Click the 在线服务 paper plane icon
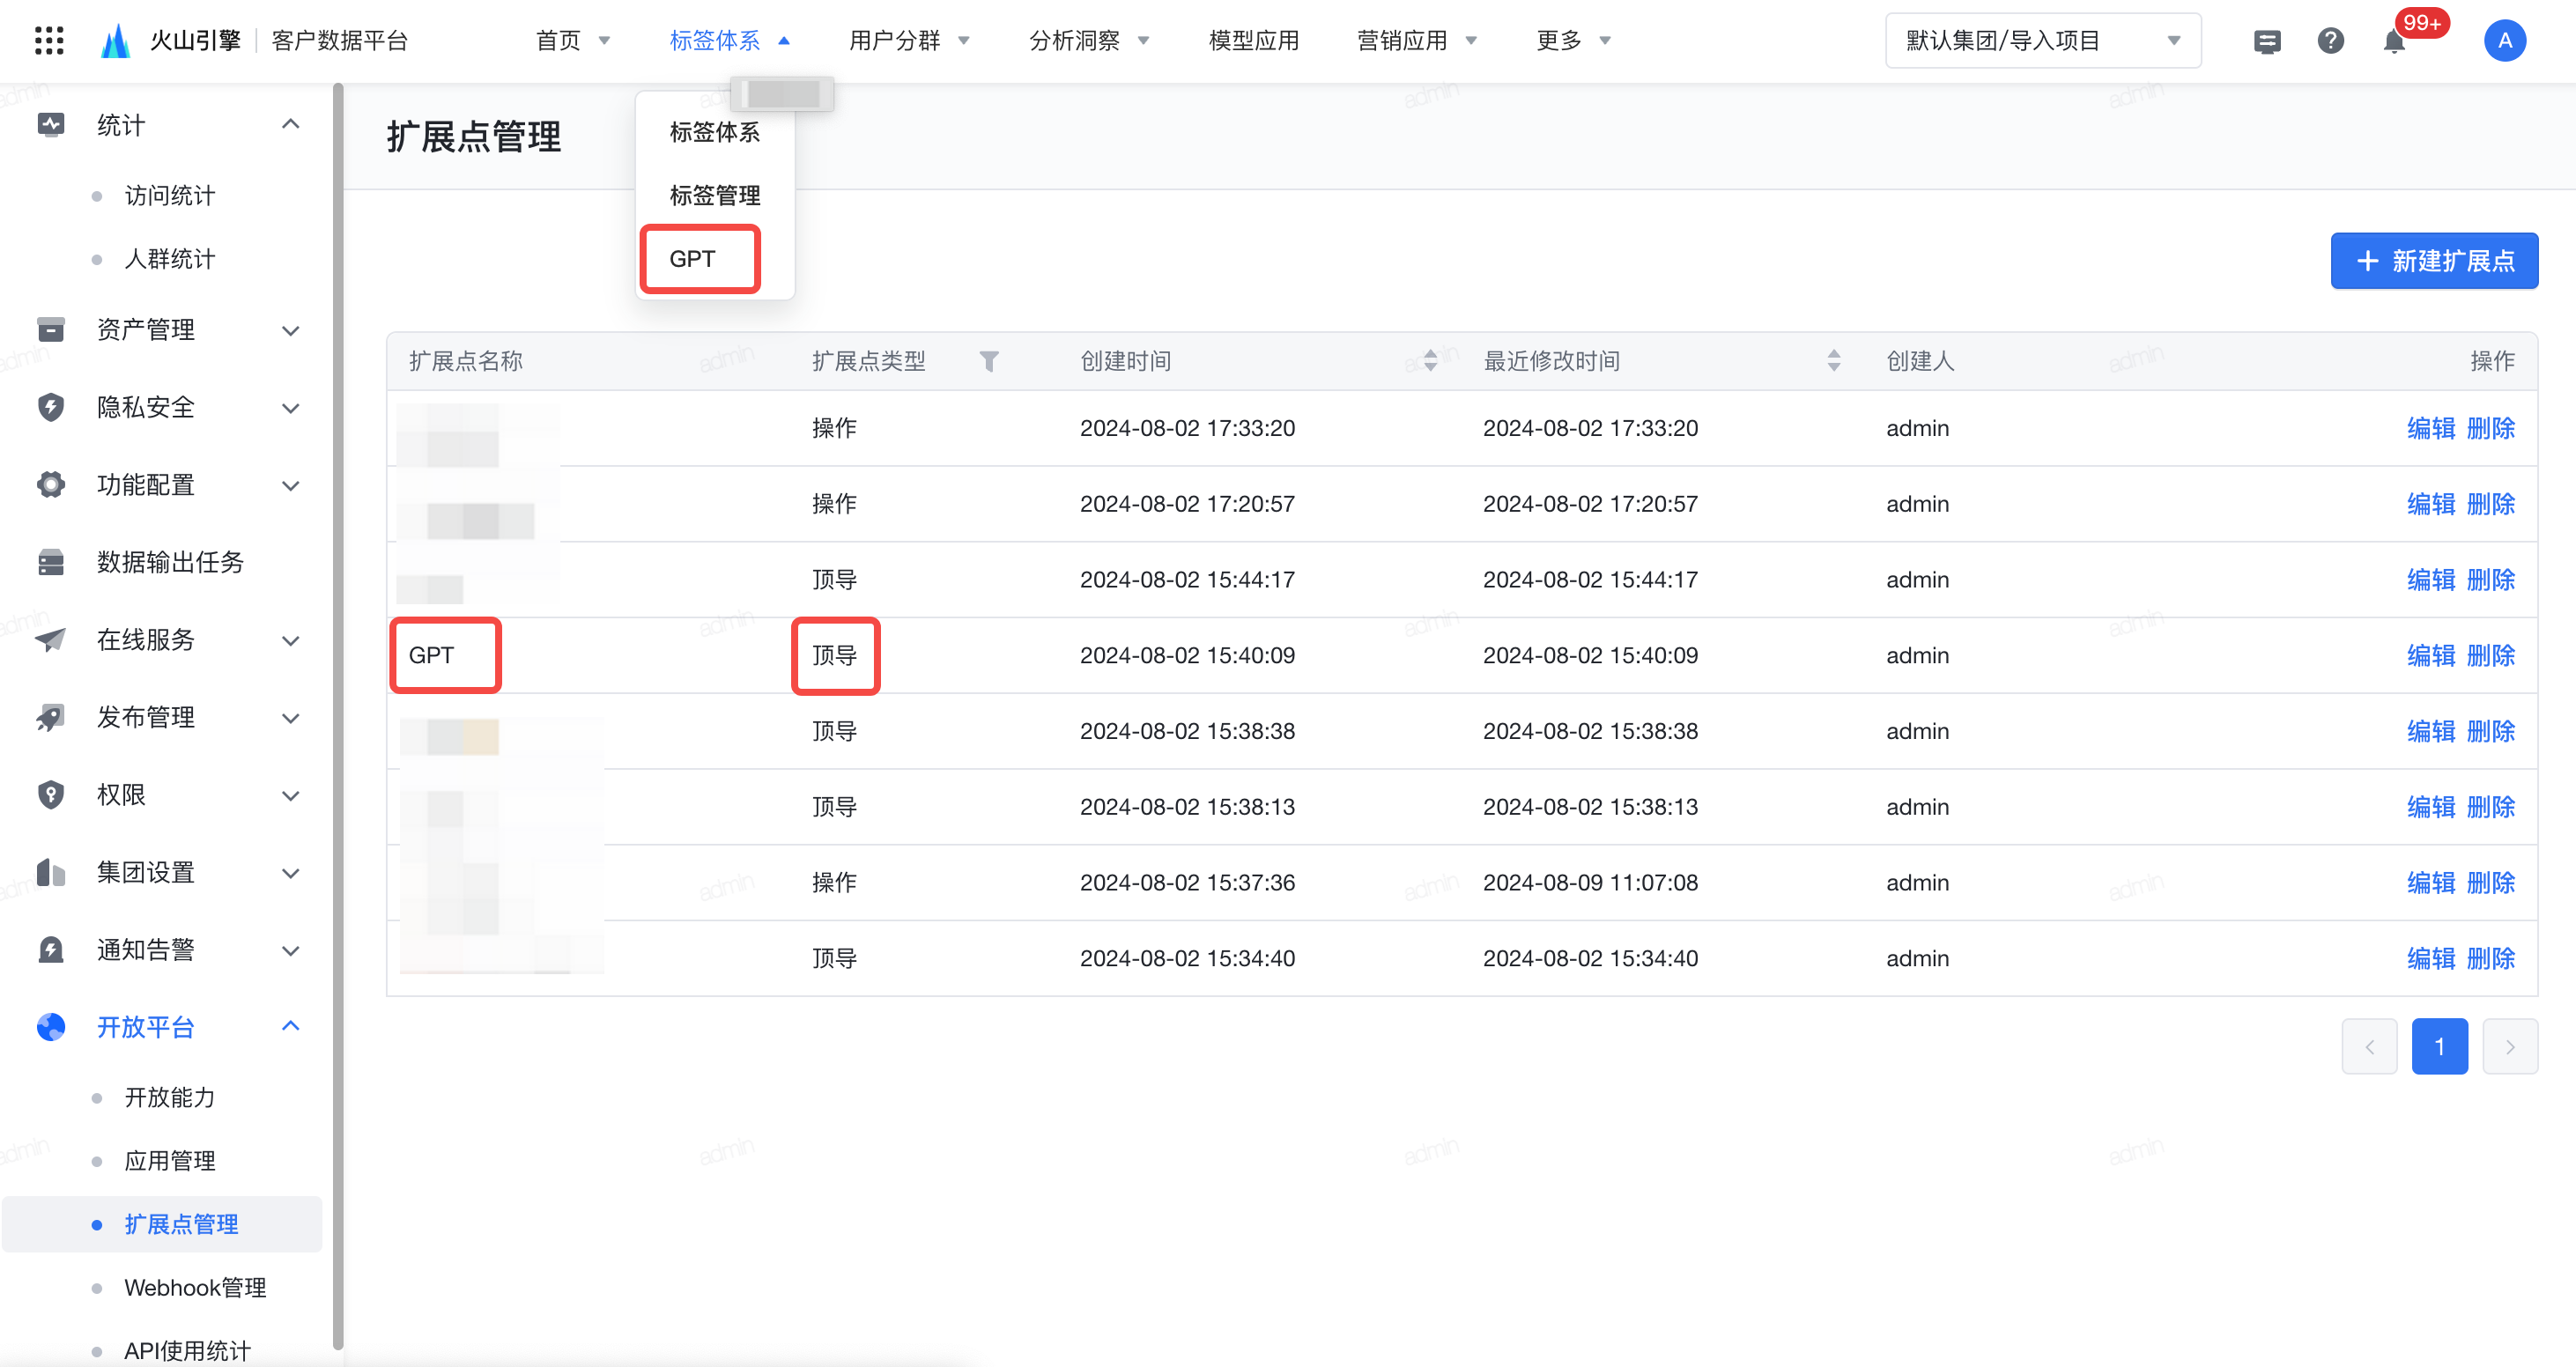This screenshot has height=1367, width=2576. (51, 639)
